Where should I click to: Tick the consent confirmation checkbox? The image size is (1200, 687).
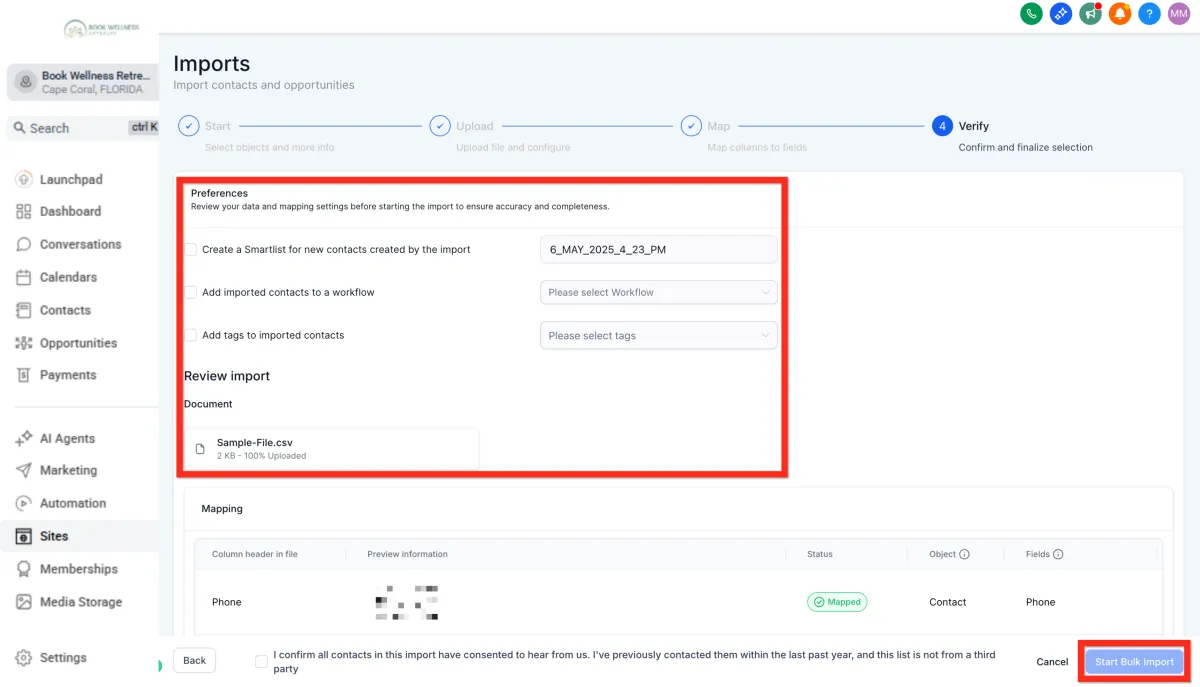tap(262, 661)
